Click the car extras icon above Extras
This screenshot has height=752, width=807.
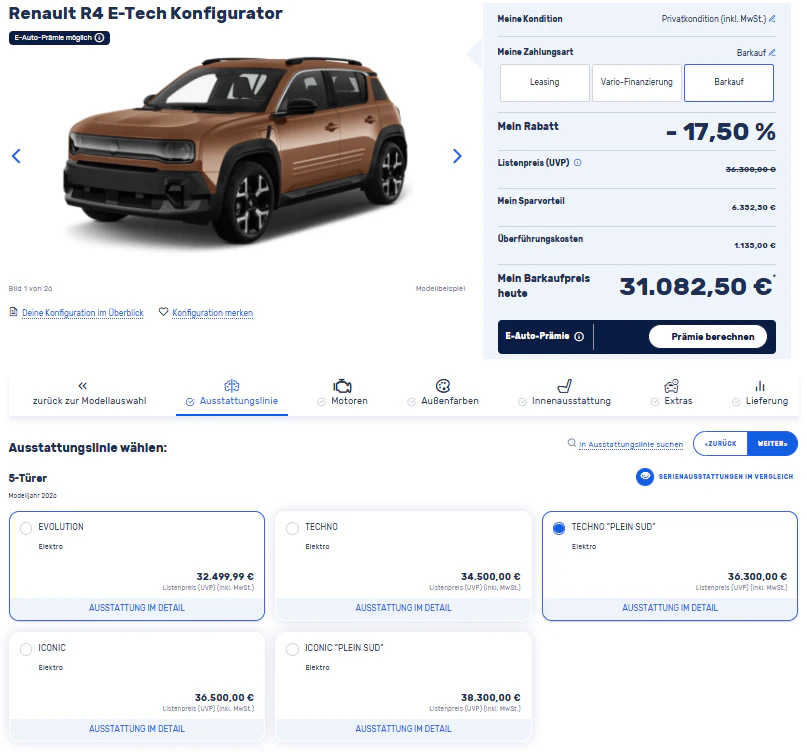click(671, 386)
